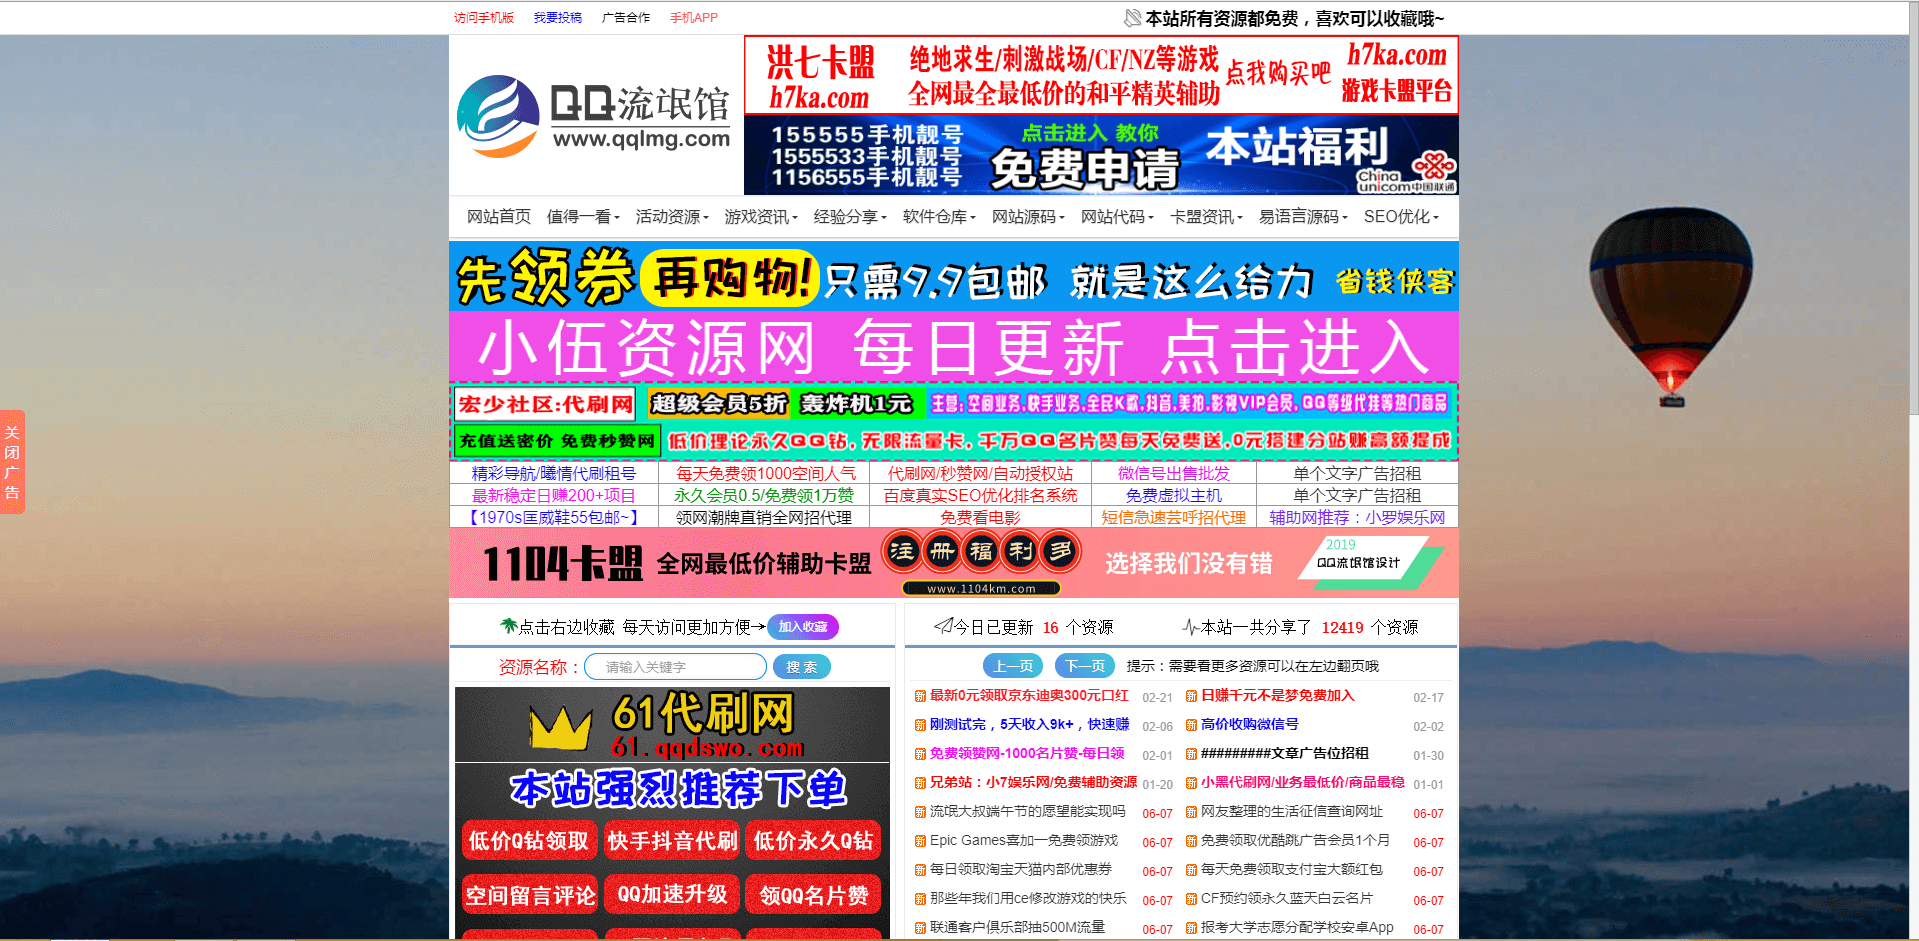1919x941 pixels.
Task: Click the 加入收藏 button
Action: click(x=805, y=626)
